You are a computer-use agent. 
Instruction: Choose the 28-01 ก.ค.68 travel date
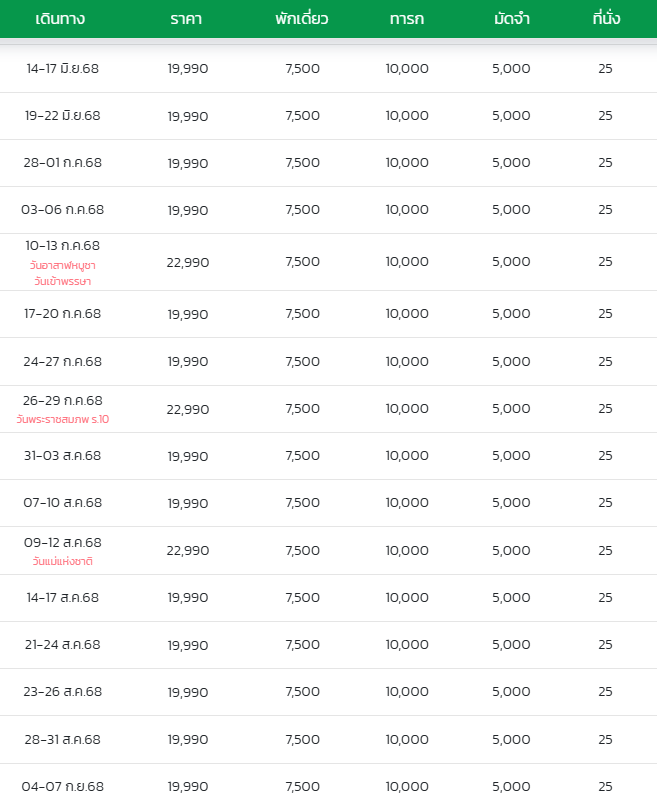click(x=62, y=163)
